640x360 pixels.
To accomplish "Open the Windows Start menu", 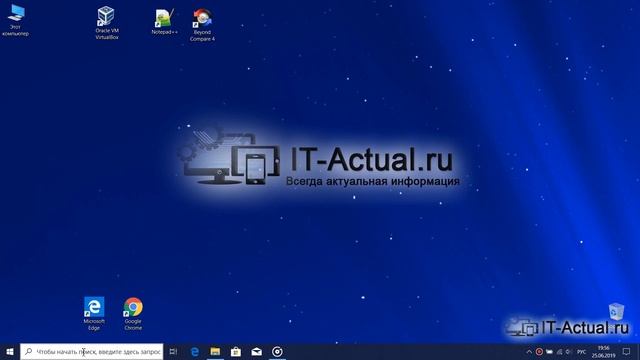I will tap(10, 351).
